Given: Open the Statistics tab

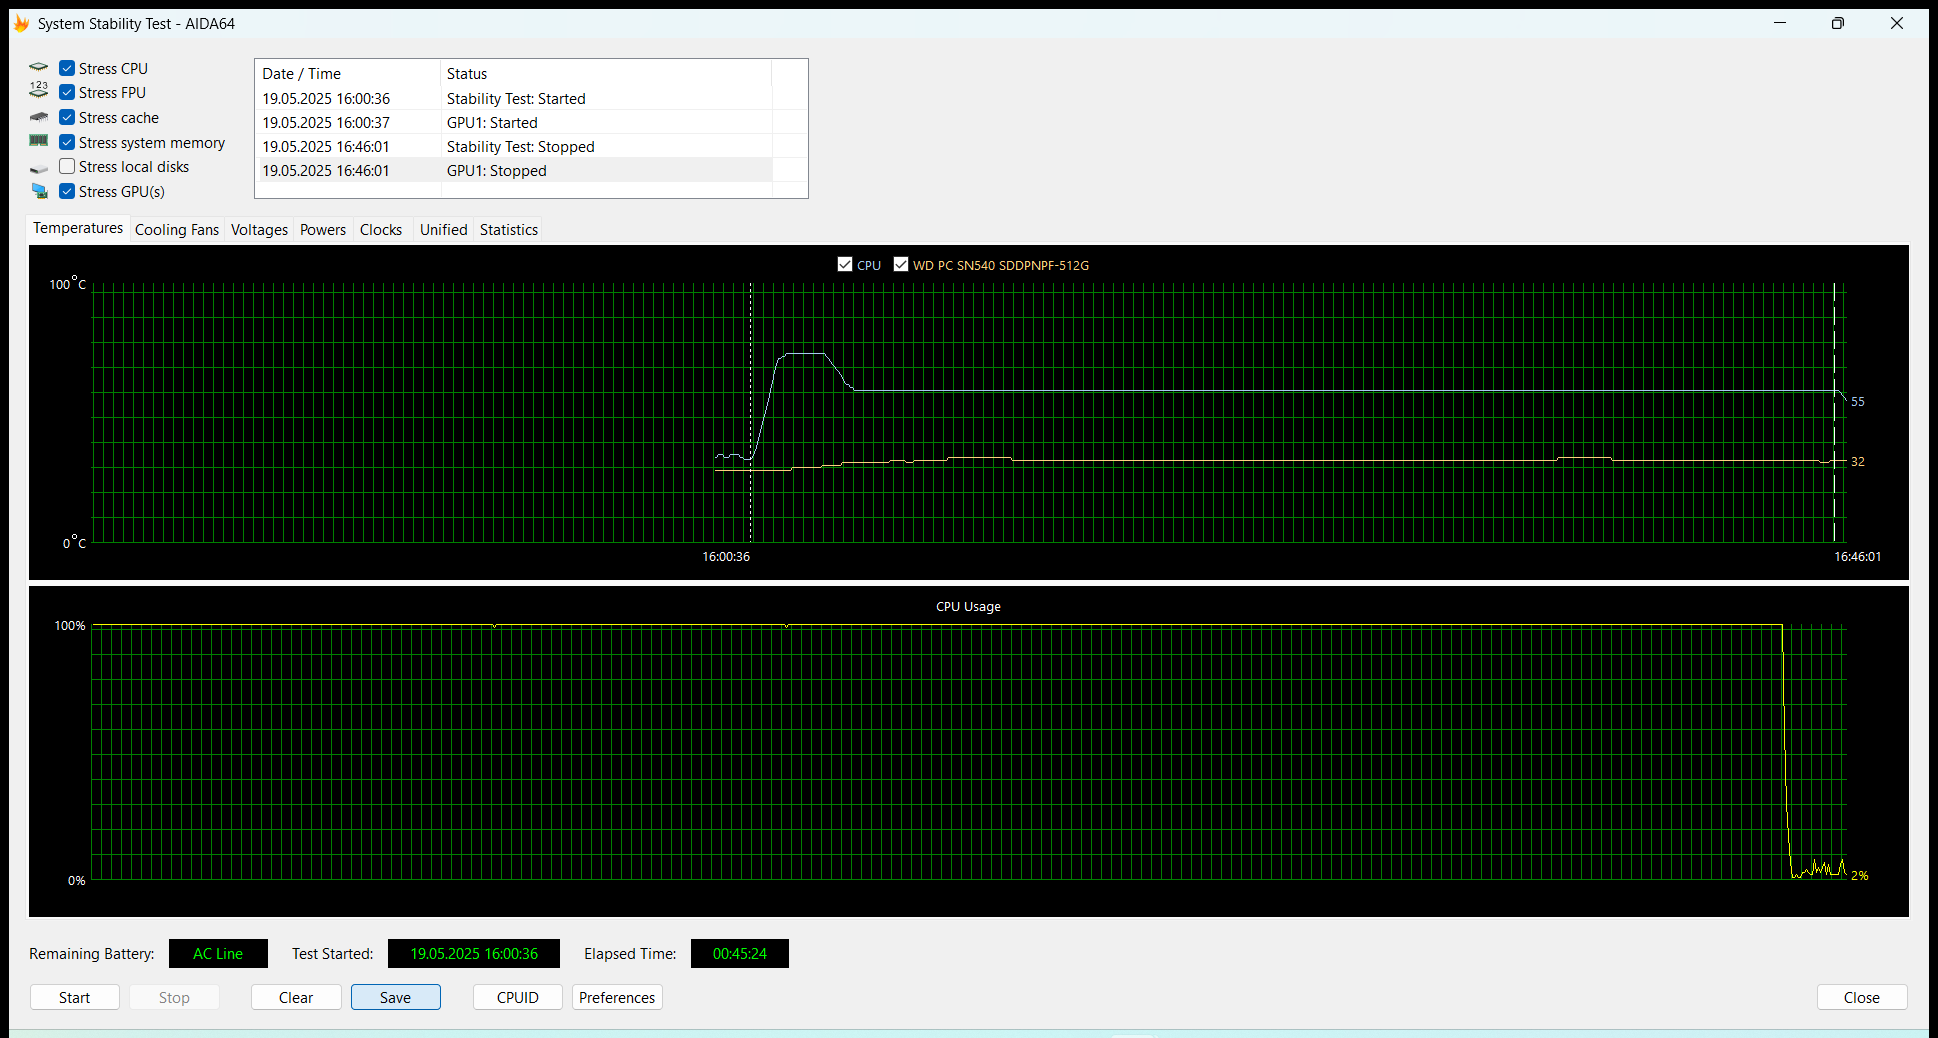Looking at the screenshot, I should click(x=508, y=230).
